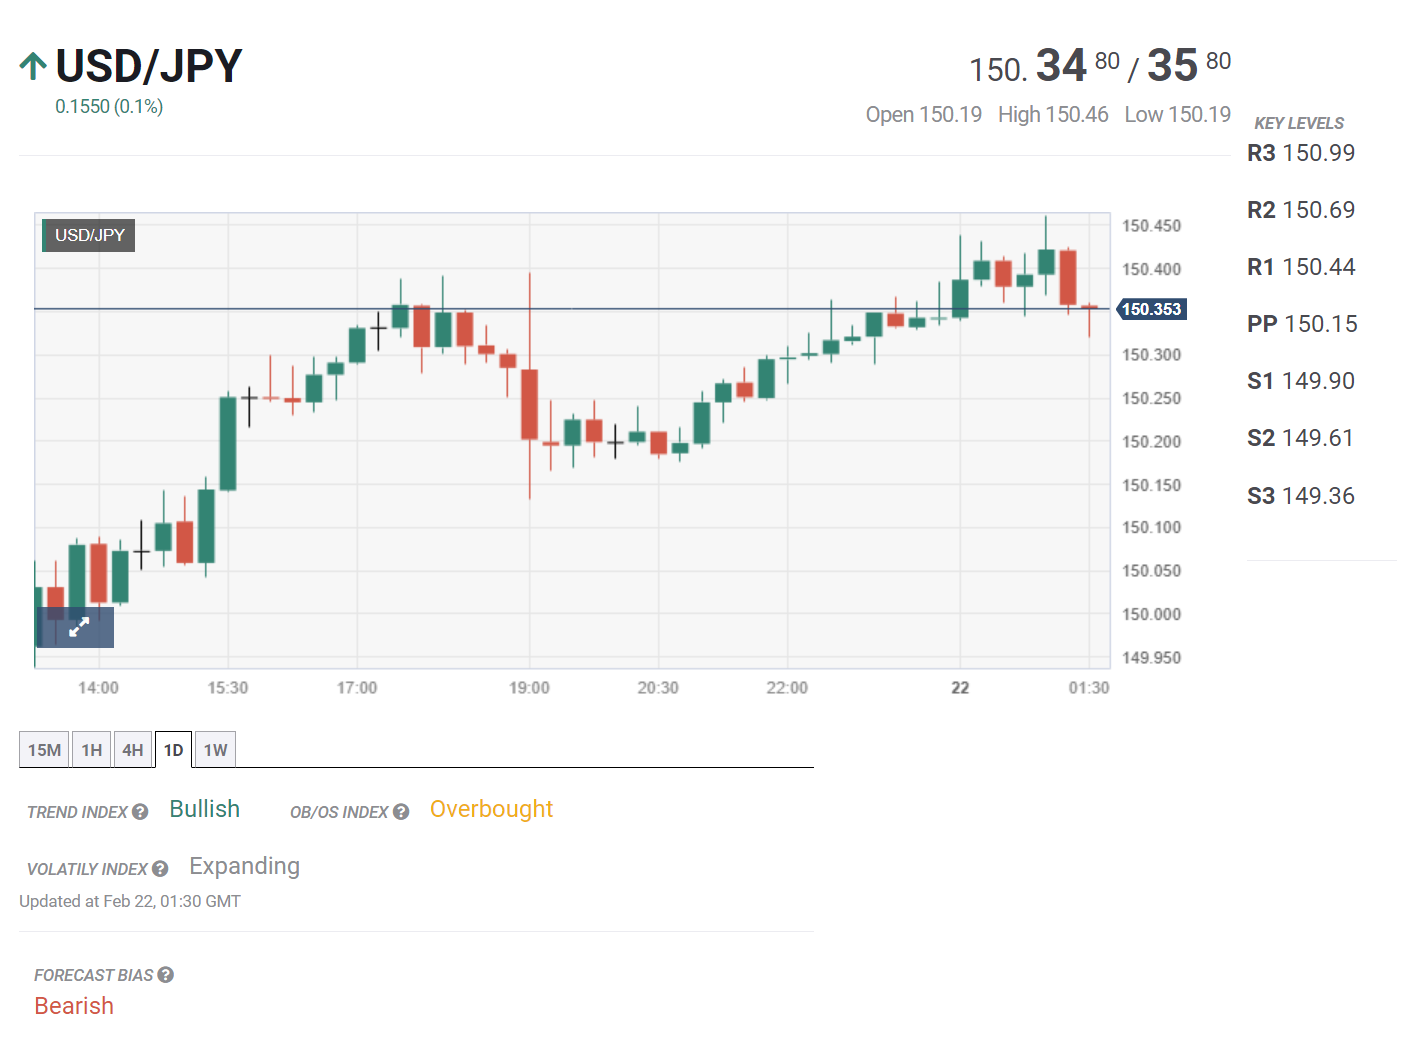Click the High 150.46 value

pyautogui.click(x=1053, y=115)
